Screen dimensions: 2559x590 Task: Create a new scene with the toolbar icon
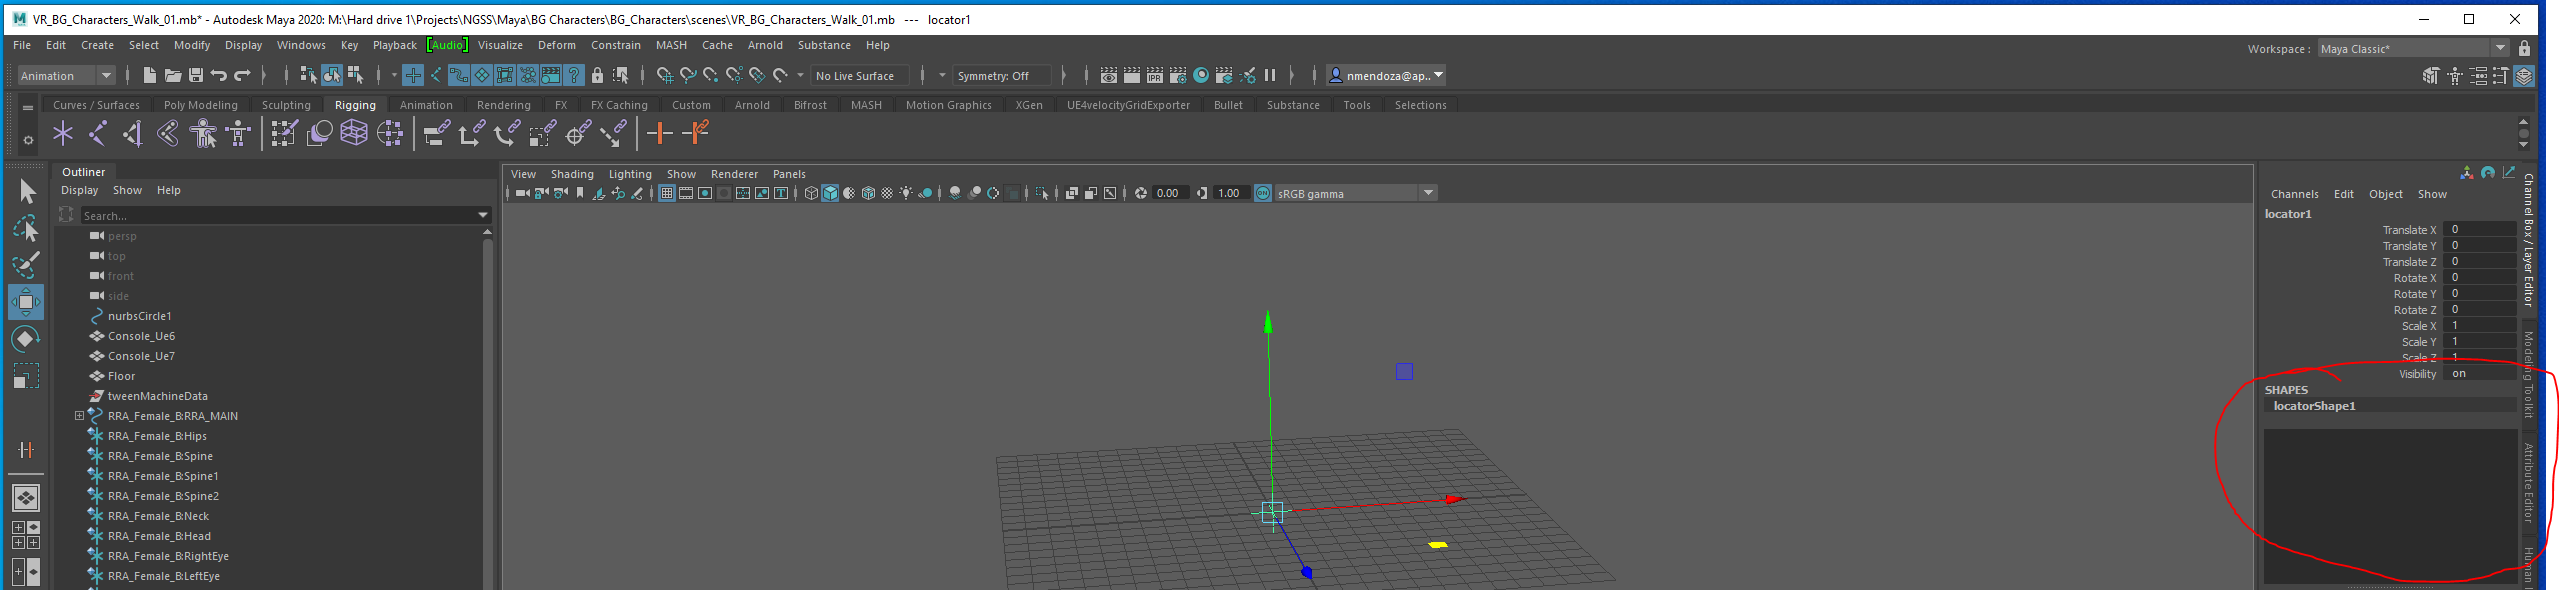click(150, 75)
